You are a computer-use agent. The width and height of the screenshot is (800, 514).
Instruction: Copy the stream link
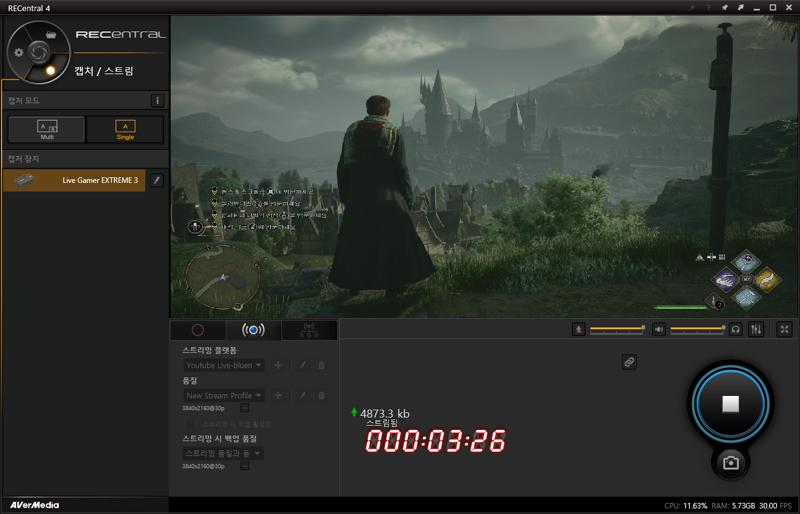point(629,362)
